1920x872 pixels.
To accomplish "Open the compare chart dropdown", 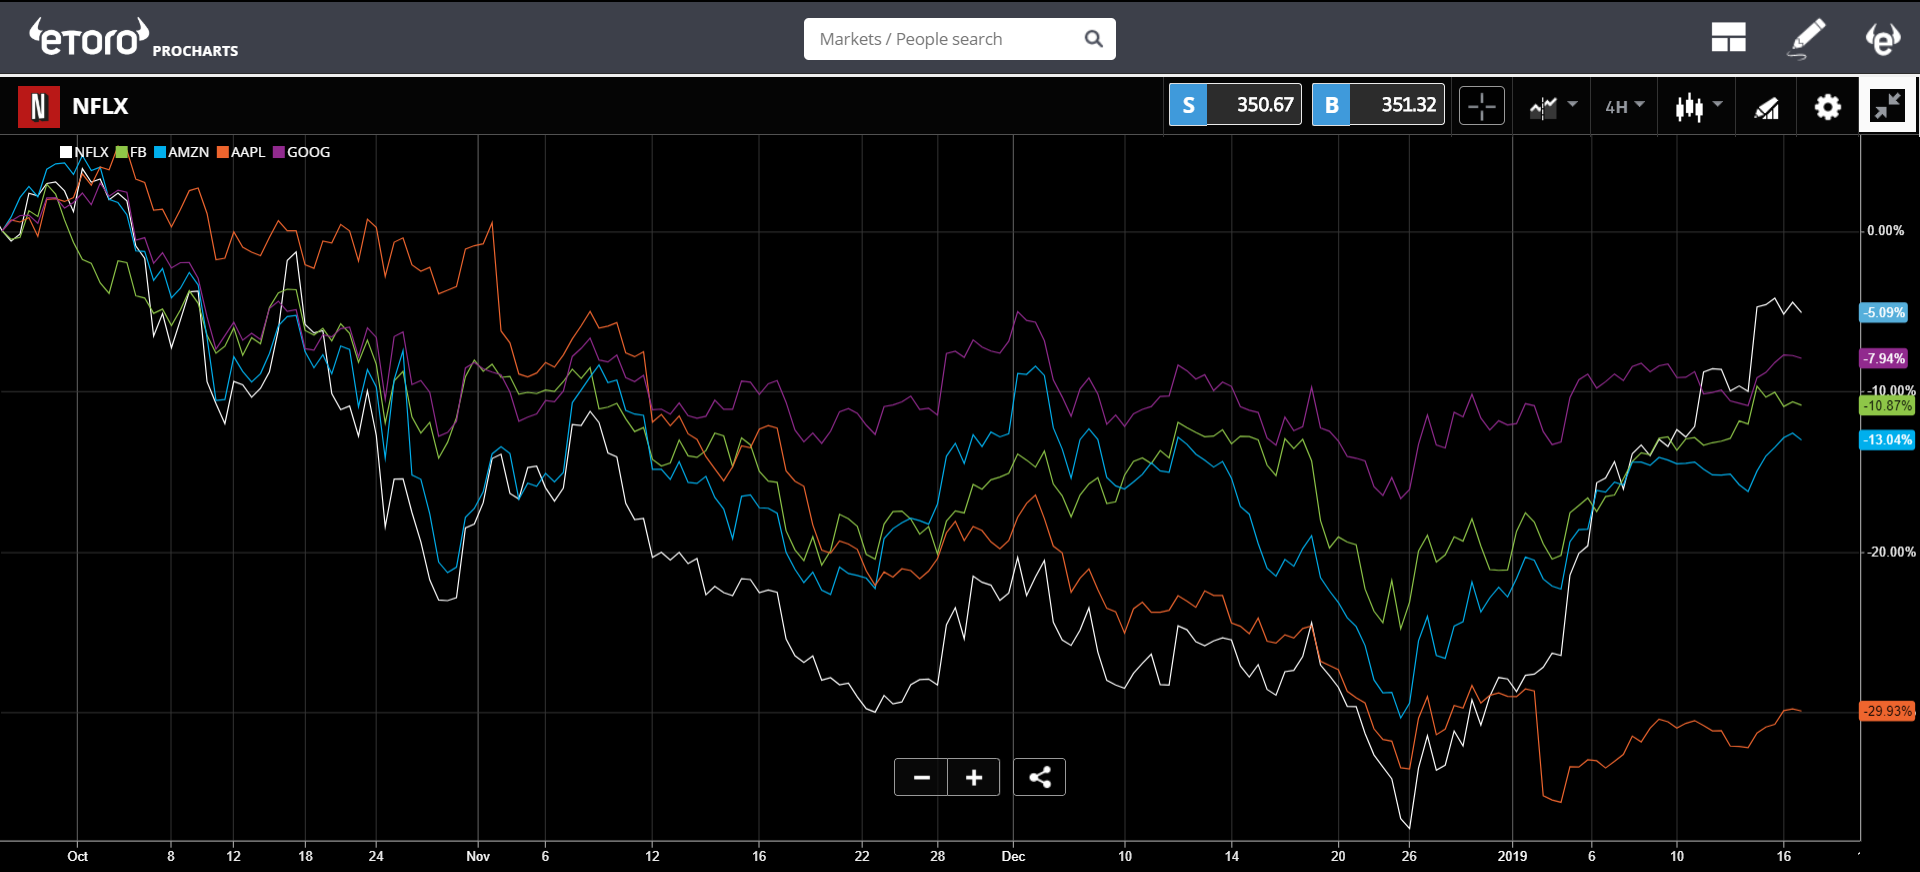I will click(1552, 106).
